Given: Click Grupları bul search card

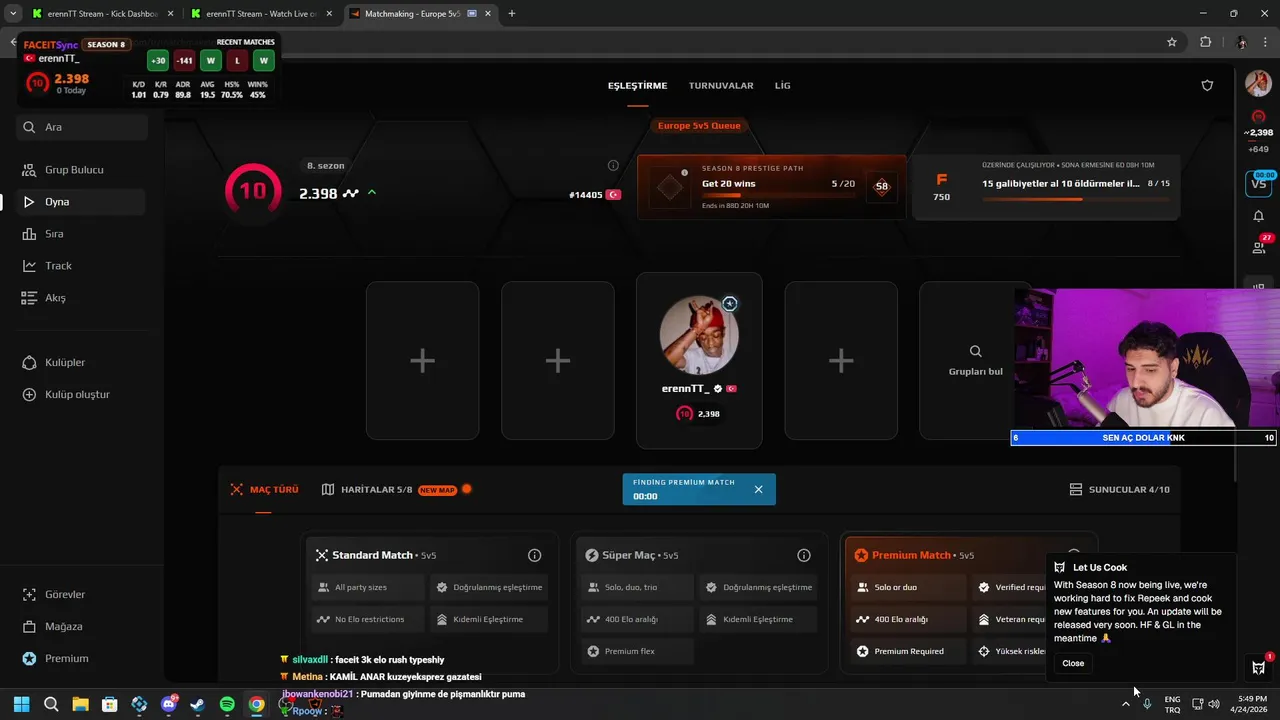Looking at the screenshot, I should [975, 361].
